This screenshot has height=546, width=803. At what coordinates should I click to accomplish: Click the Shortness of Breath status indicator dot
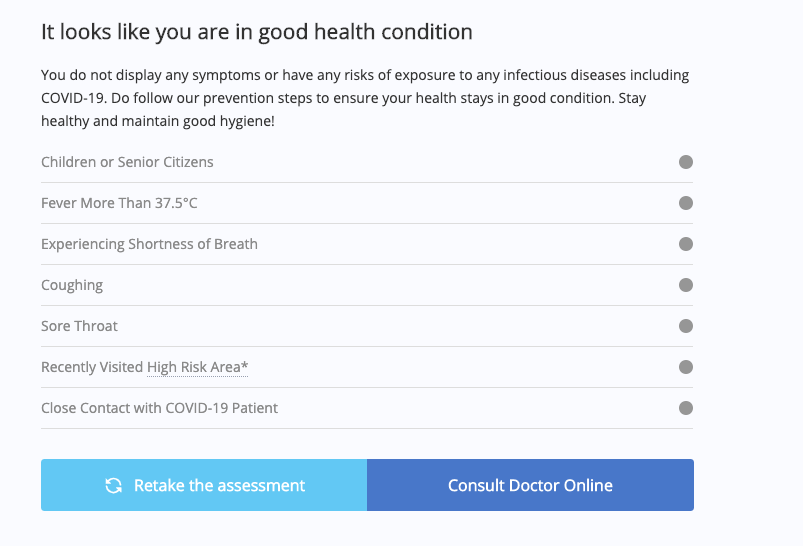tap(686, 244)
